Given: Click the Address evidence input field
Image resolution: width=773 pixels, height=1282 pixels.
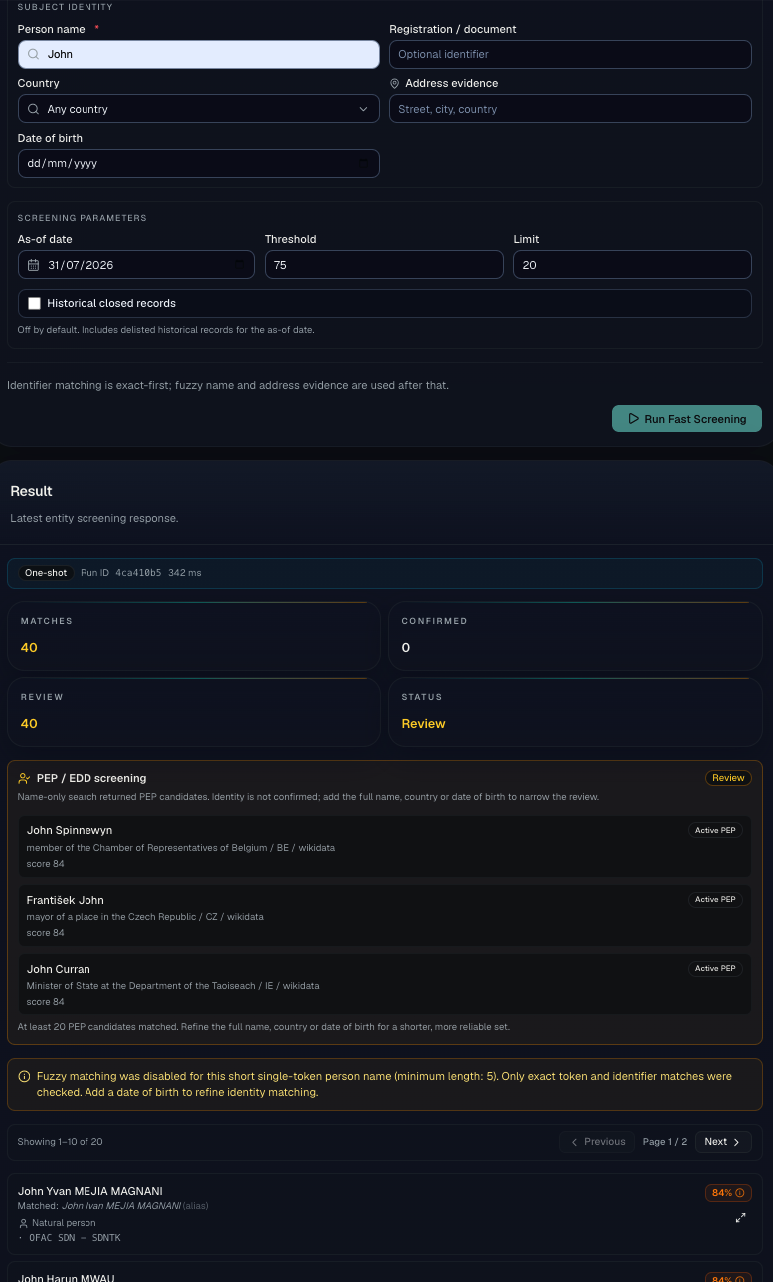Looking at the screenshot, I should pyautogui.click(x=570, y=109).
